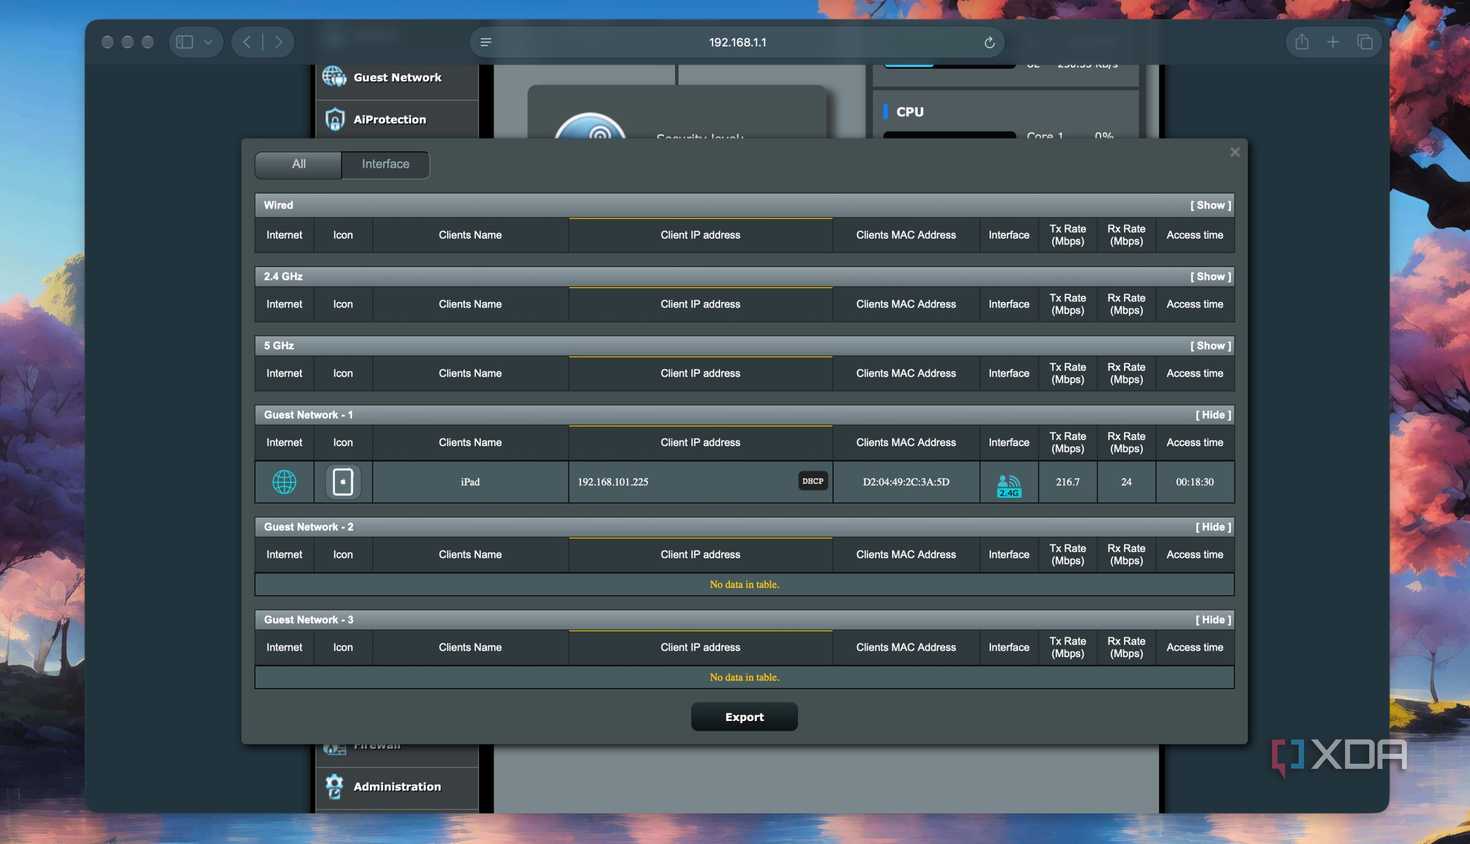Close the client list dialog
The image size is (1470, 844).
pos(1235,152)
